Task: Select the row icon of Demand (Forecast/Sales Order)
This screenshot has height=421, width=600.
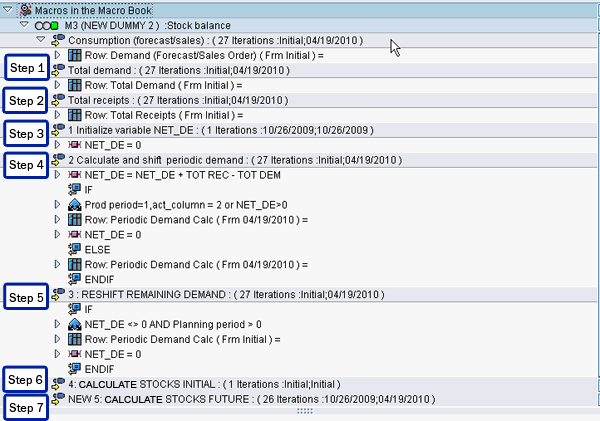Action: (75, 55)
